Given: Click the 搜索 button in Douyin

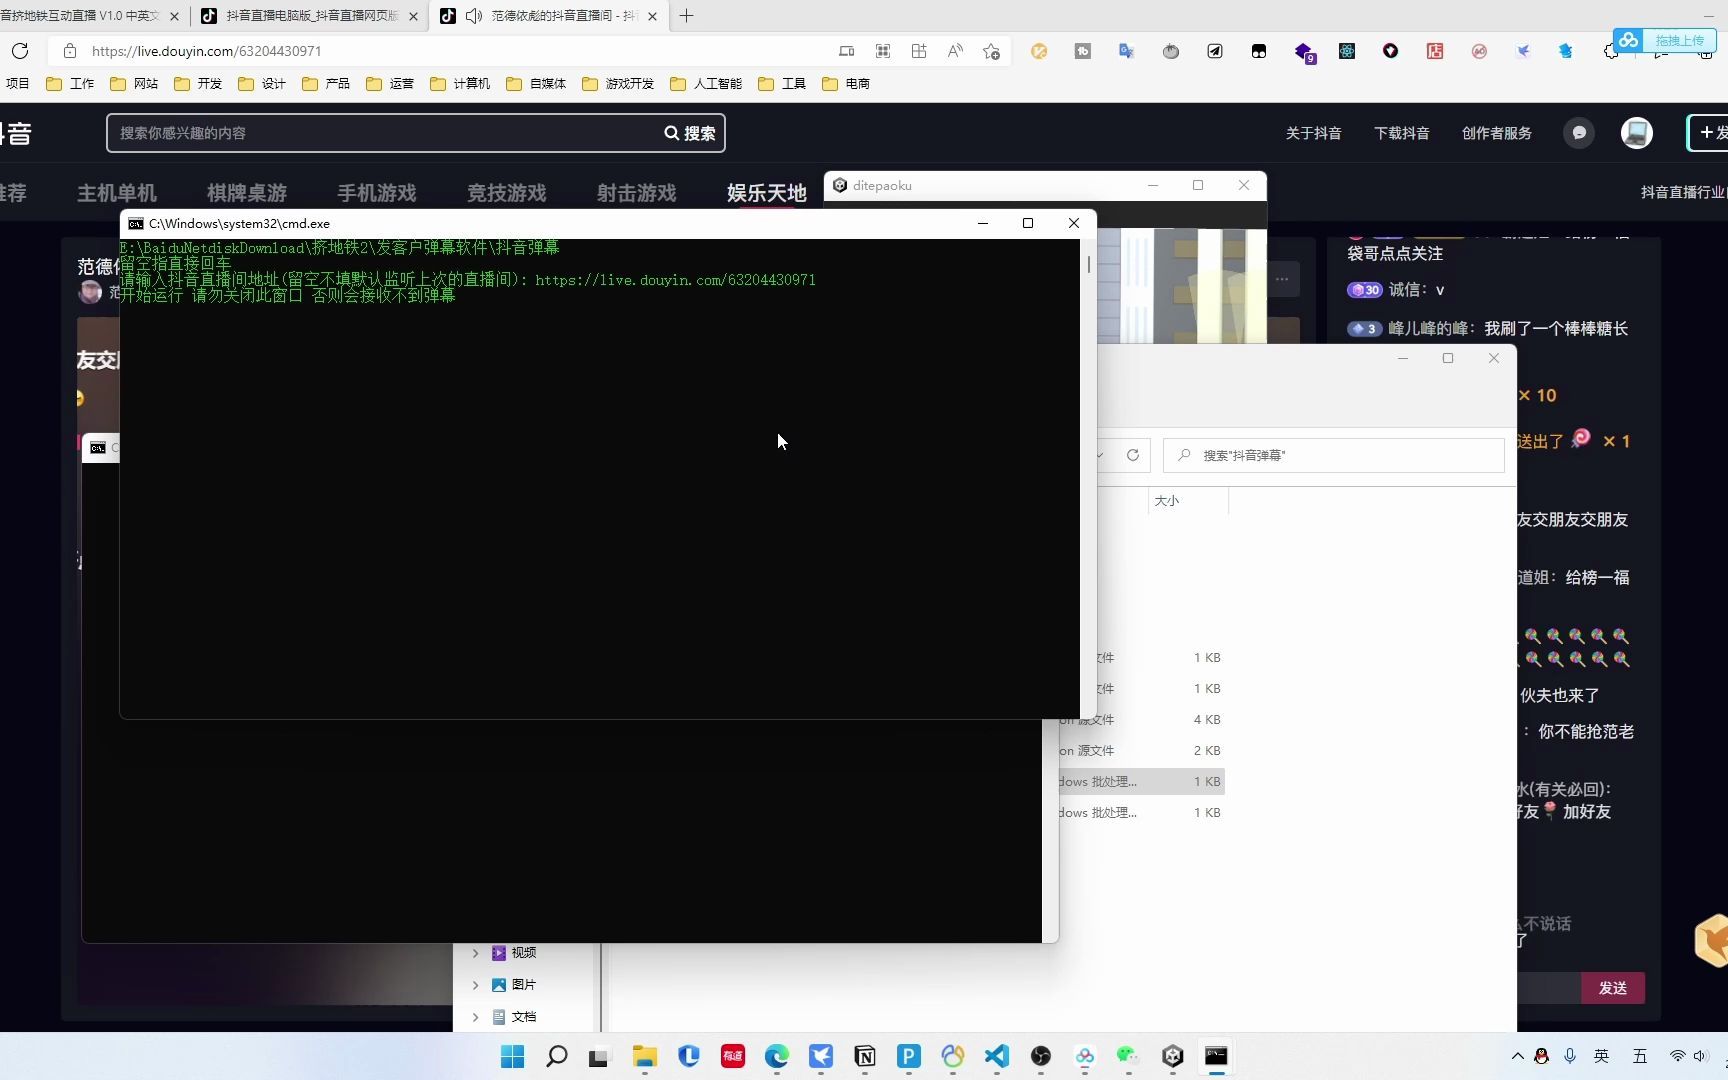Looking at the screenshot, I should [690, 133].
